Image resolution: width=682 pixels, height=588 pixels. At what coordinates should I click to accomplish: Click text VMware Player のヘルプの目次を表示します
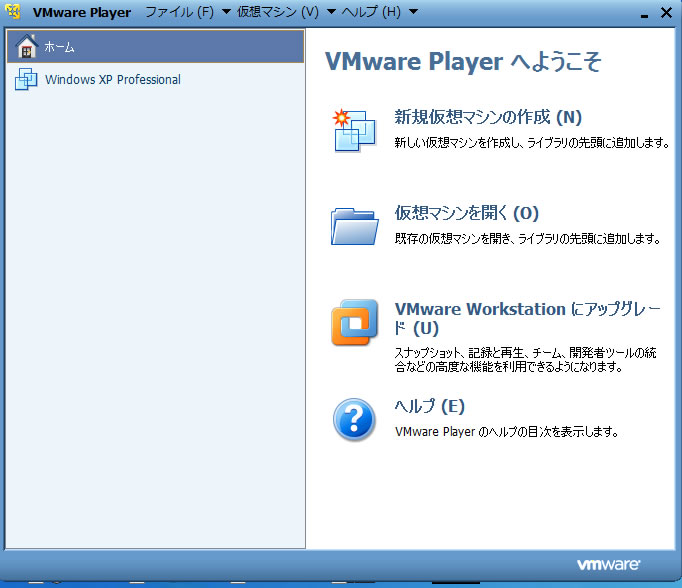(x=507, y=432)
